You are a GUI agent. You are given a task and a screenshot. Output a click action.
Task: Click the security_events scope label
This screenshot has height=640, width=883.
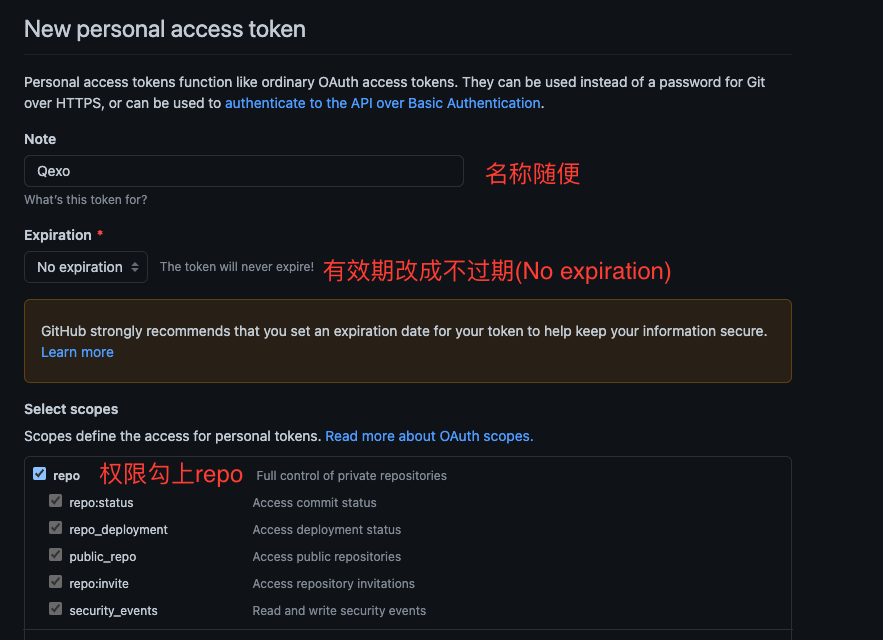click(x=113, y=611)
